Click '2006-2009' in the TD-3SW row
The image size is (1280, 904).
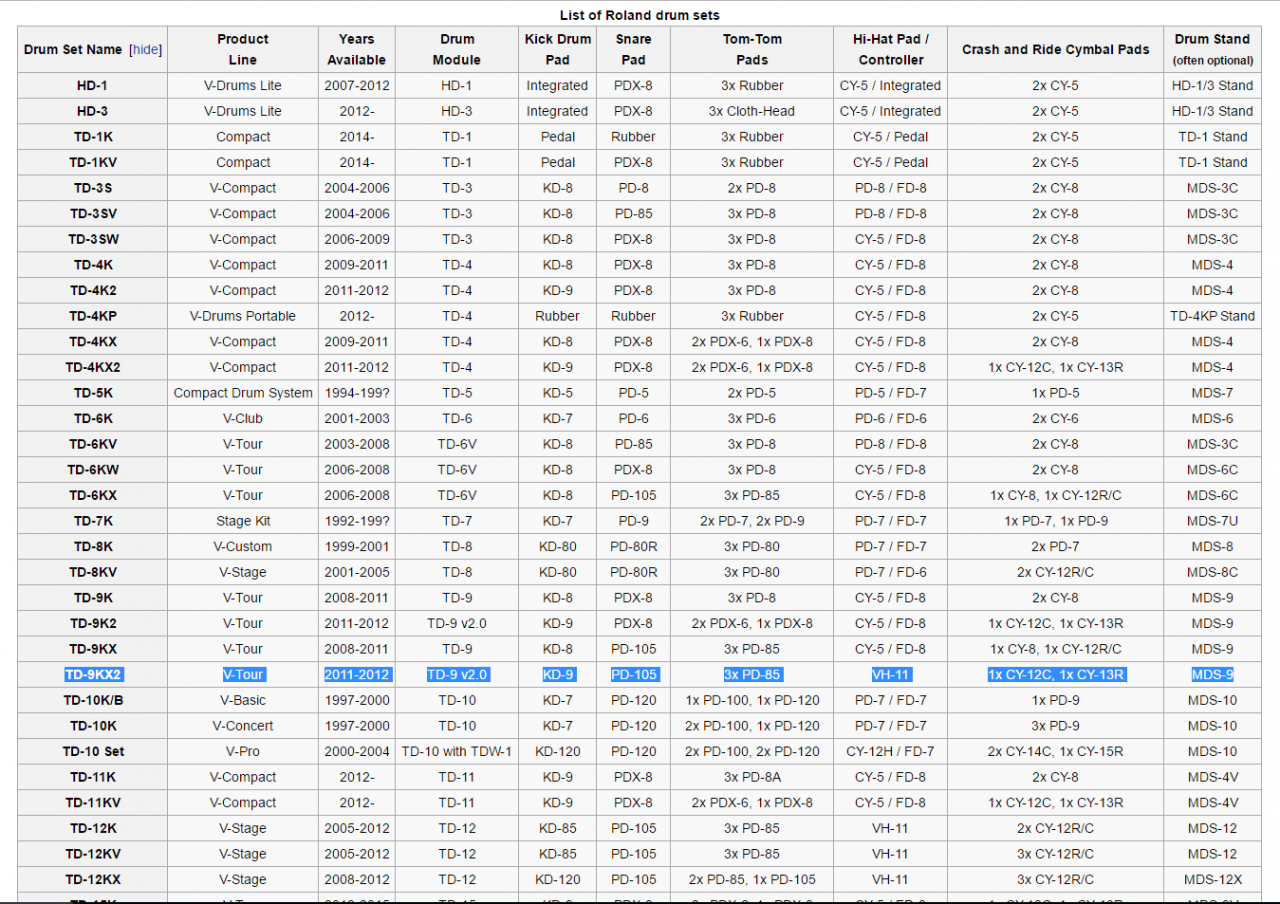(356, 239)
